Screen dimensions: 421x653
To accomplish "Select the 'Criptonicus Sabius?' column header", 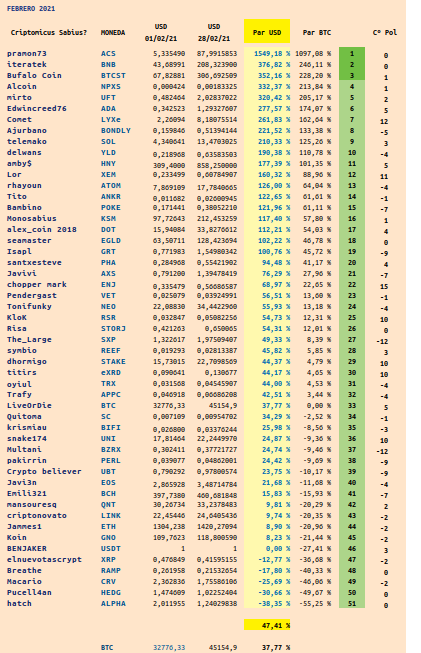I will 49,32.
